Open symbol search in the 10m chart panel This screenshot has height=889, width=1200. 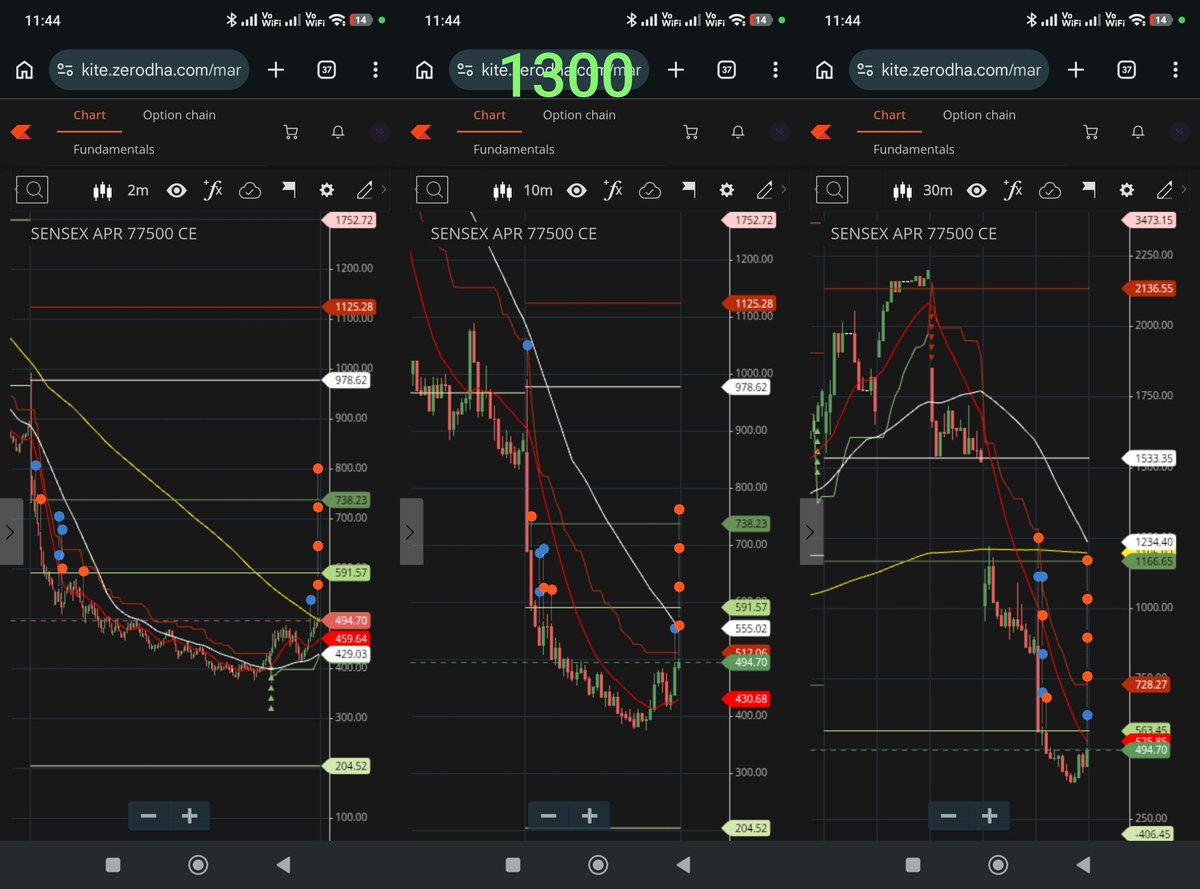click(x=432, y=189)
